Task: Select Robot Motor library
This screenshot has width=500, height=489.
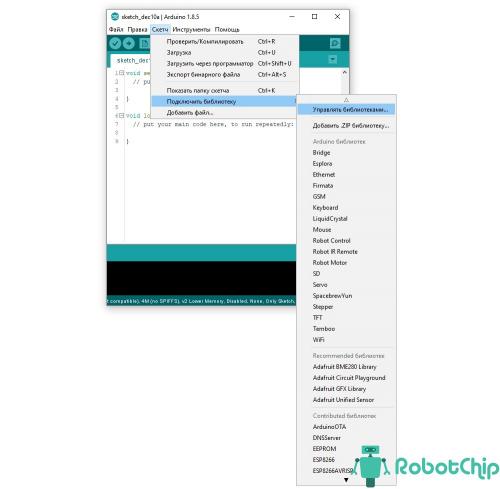Action: tap(346, 263)
